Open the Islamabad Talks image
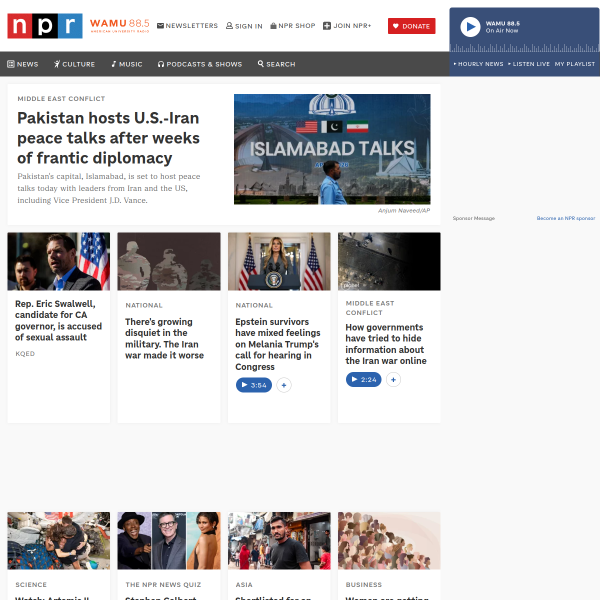The width and height of the screenshot is (600, 600). pyautogui.click(x=332, y=149)
